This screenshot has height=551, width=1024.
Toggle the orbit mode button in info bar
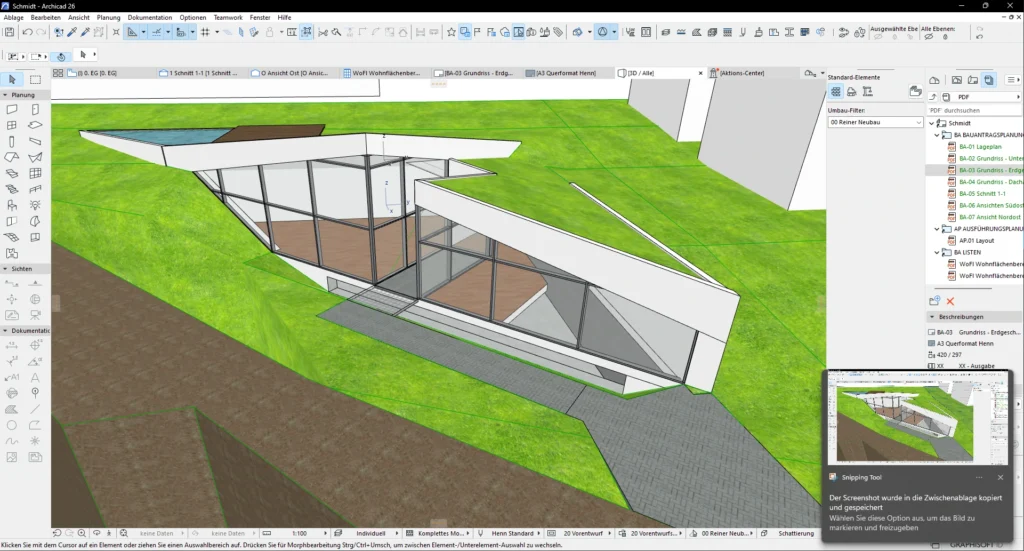(x=61, y=56)
